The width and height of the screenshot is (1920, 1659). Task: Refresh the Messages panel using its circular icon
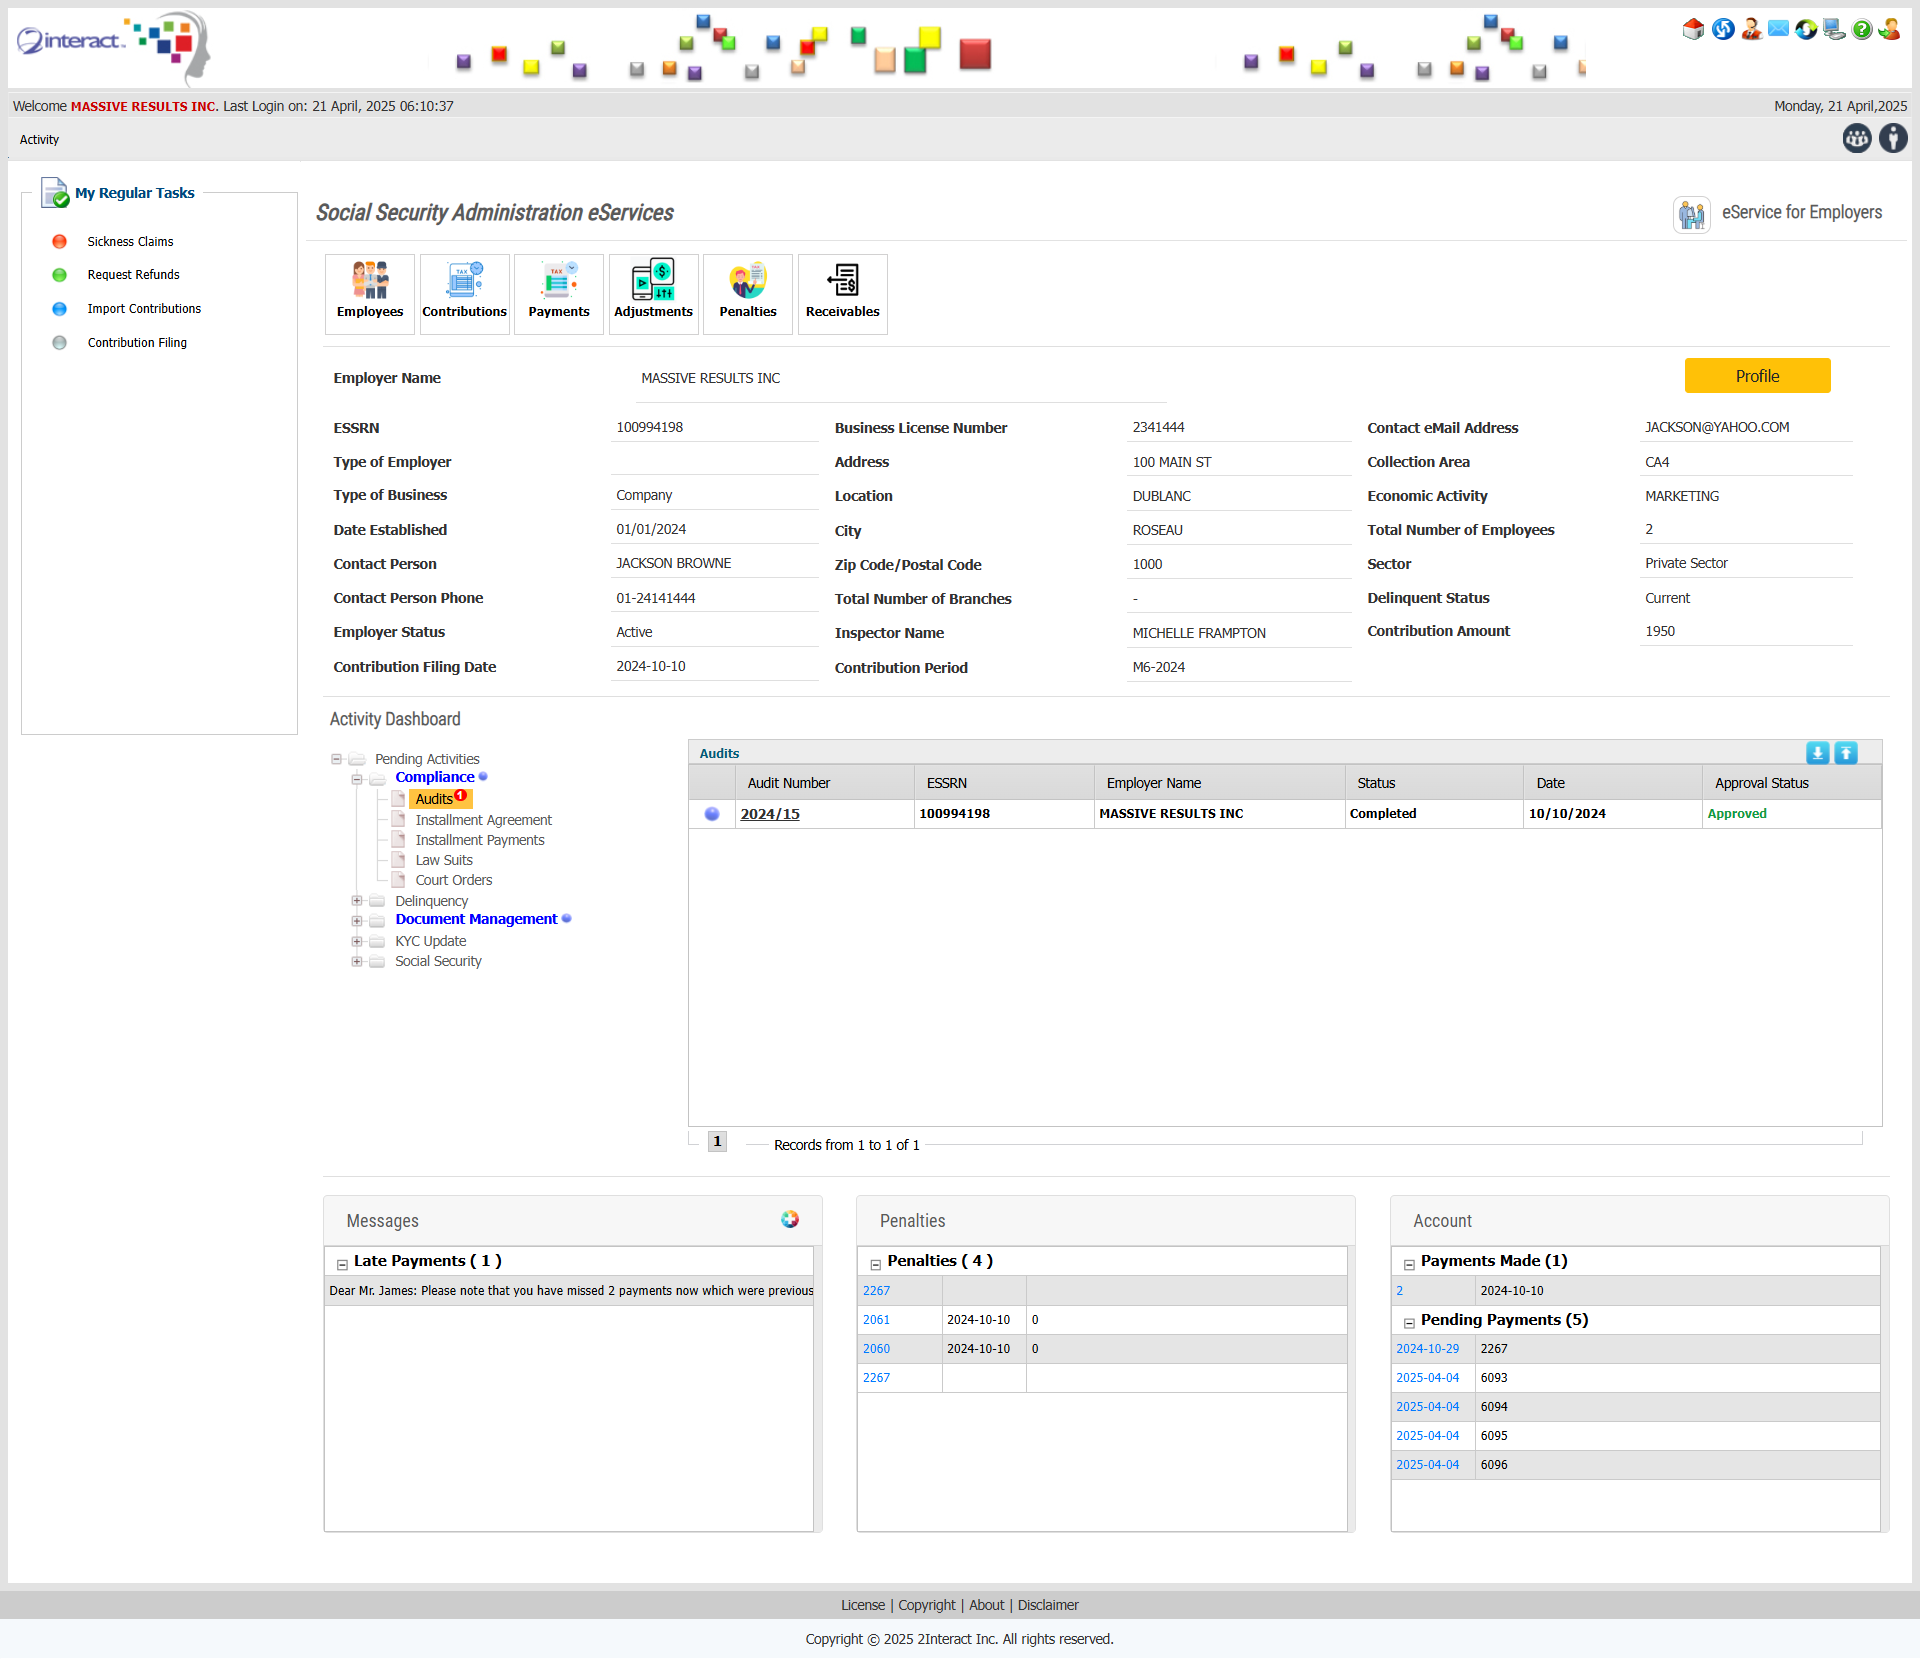pyautogui.click(x=789, y=1219)
